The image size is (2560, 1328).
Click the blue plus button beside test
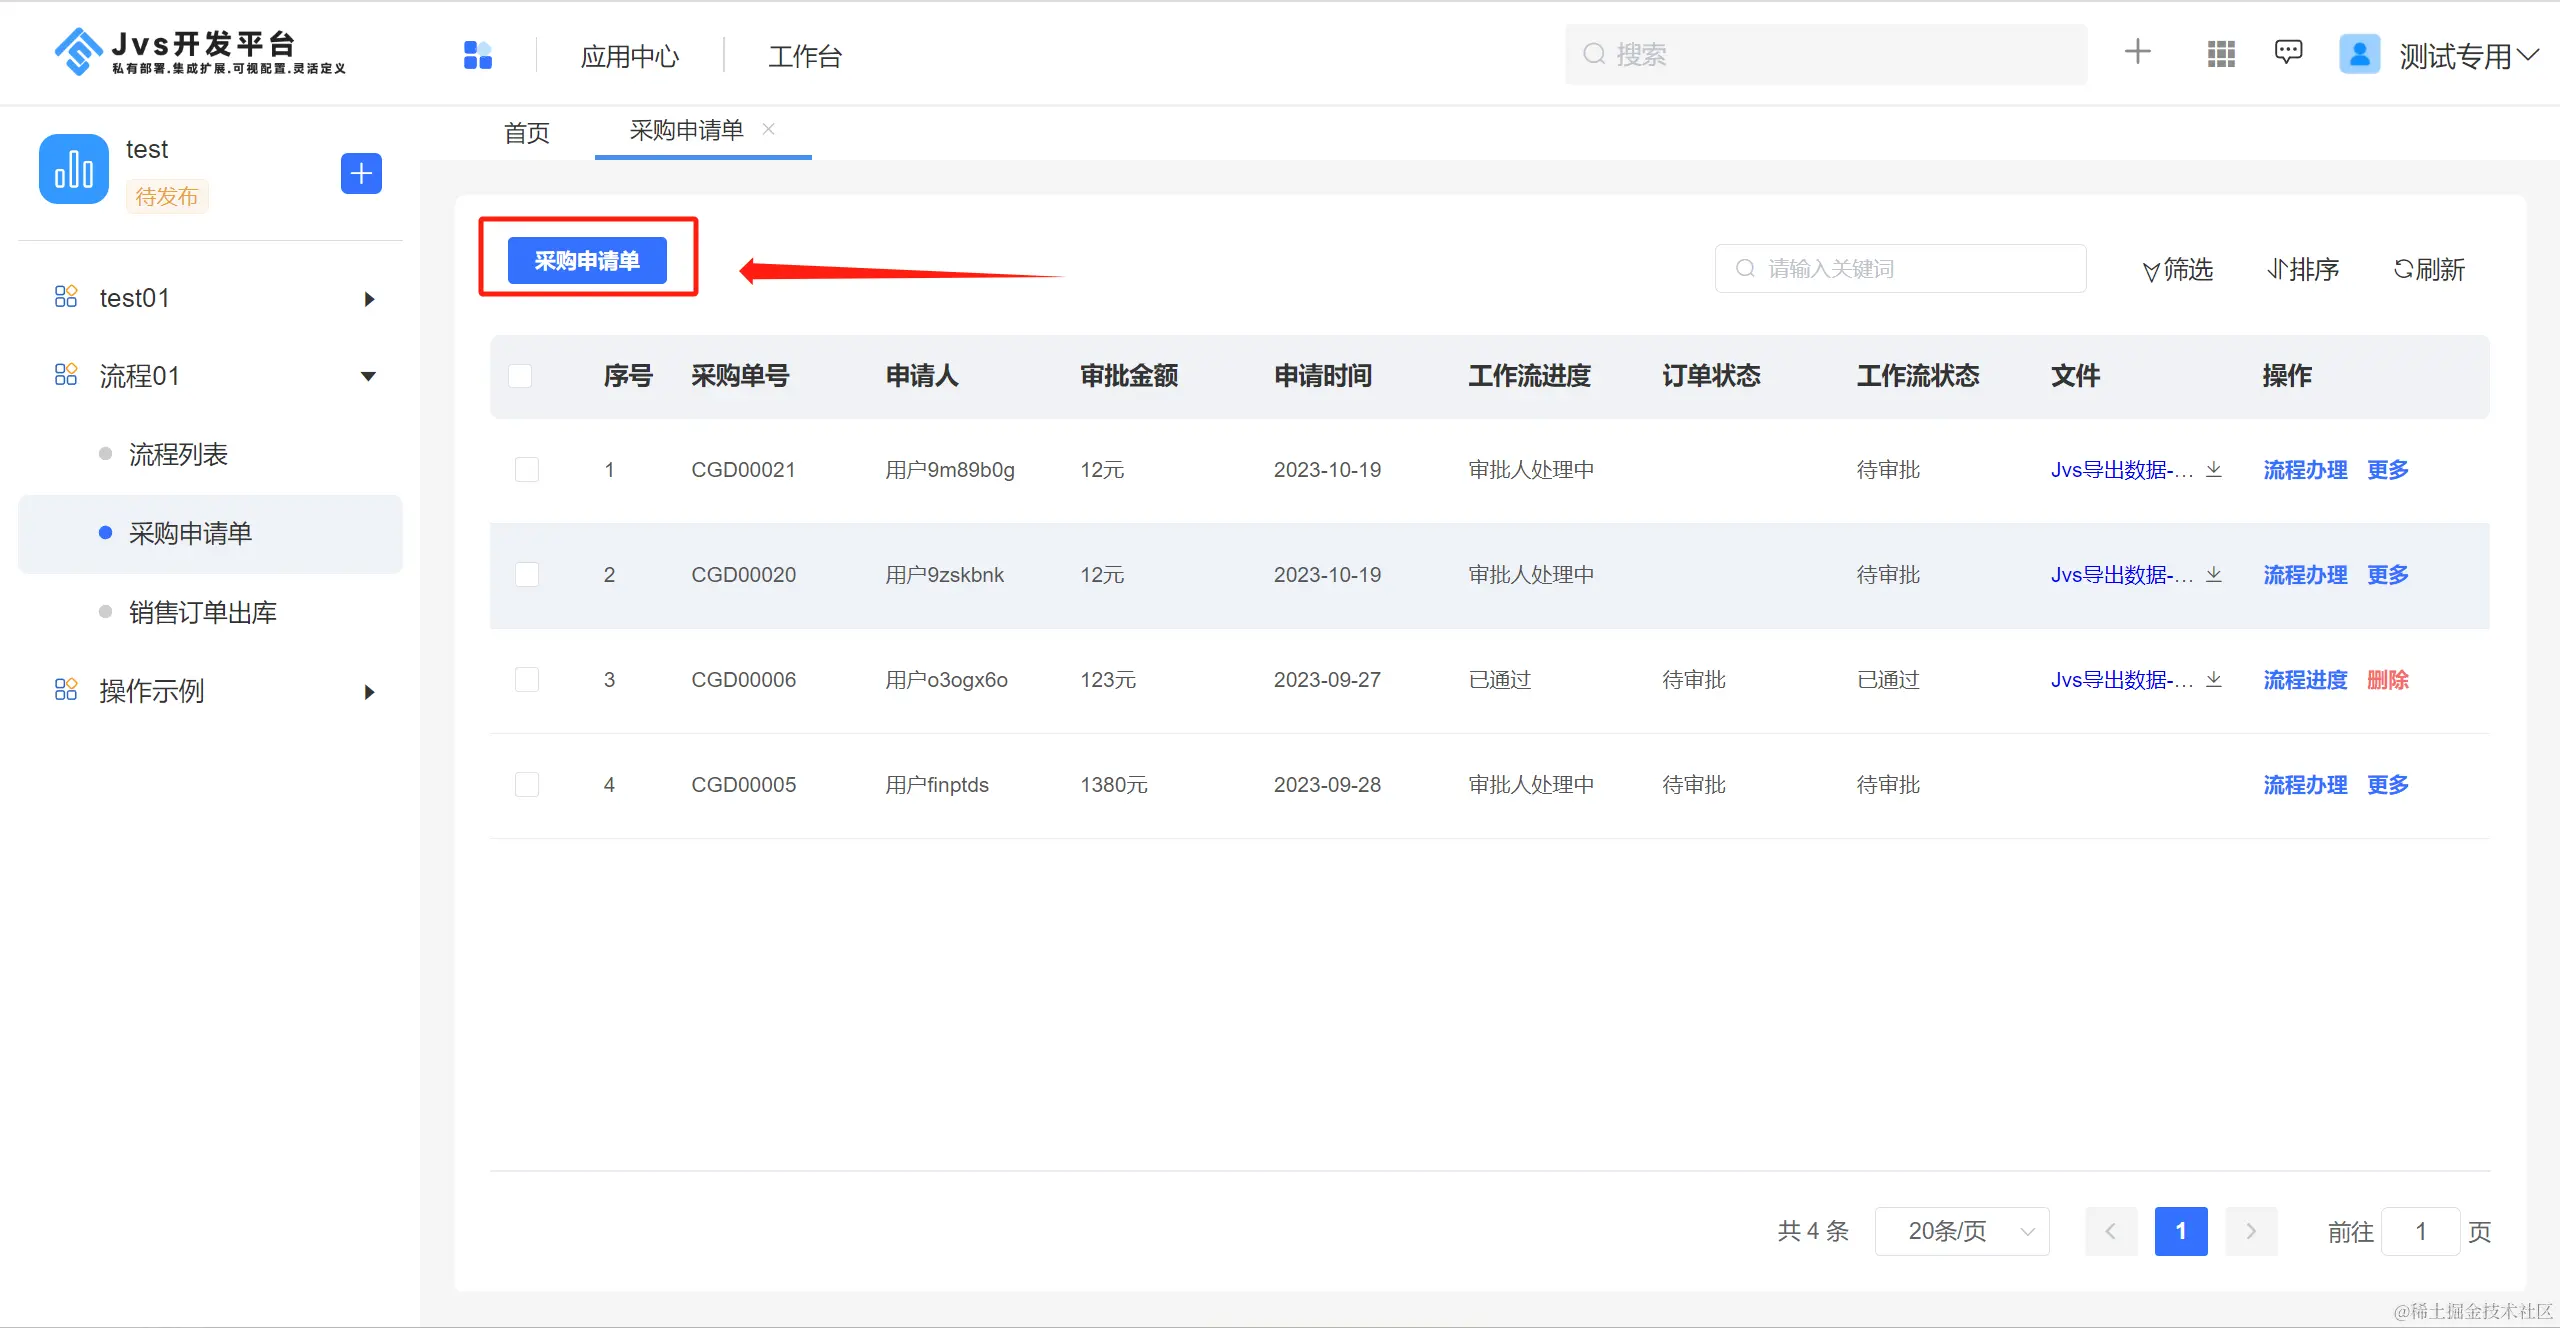pos(361,174)
